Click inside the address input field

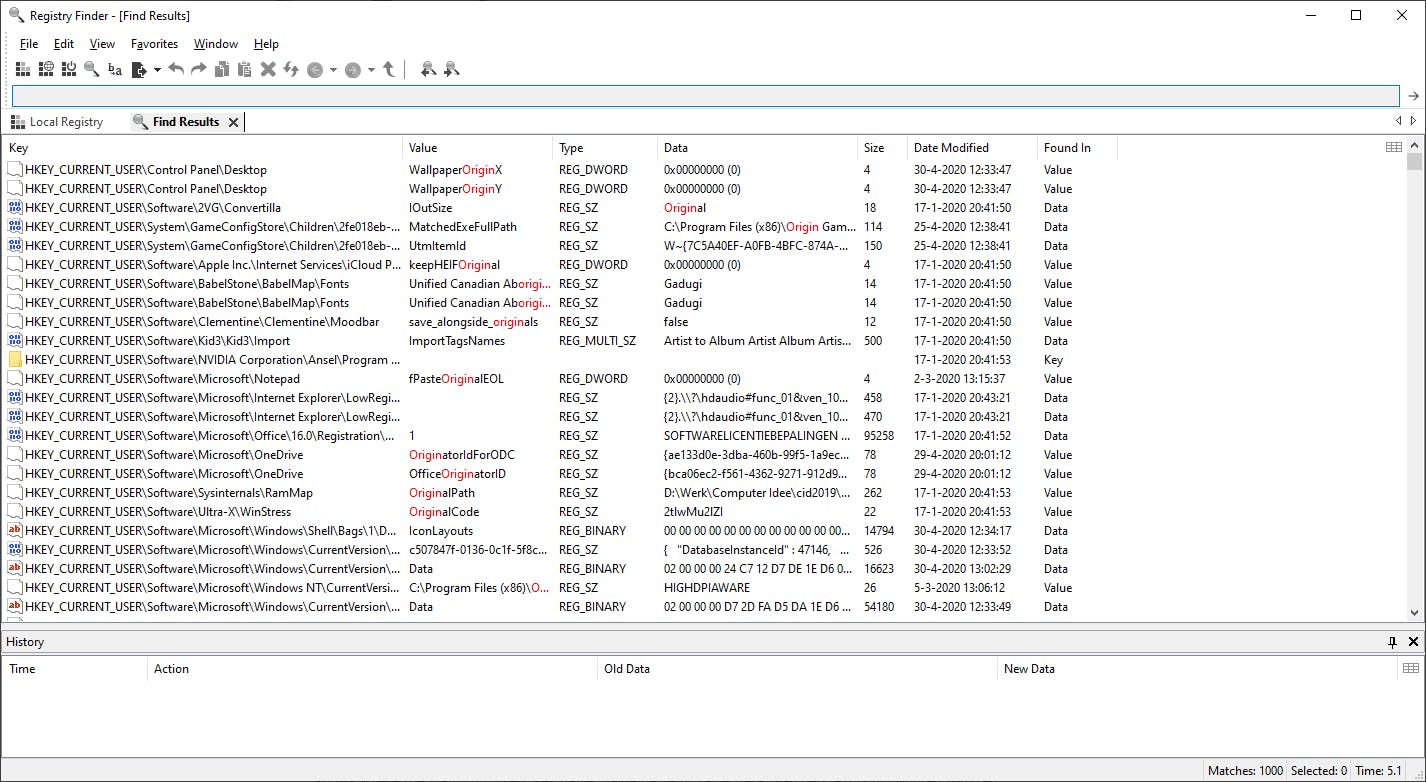(x=700, y=95)
